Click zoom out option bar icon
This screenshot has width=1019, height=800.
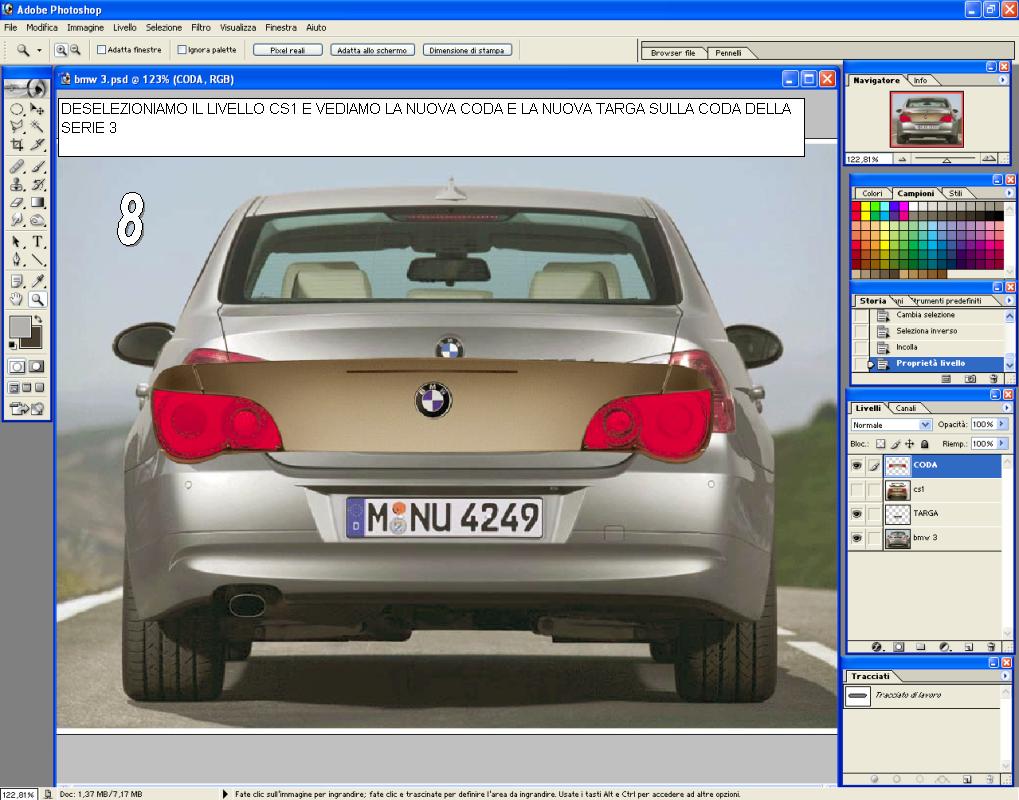(75, 50)
